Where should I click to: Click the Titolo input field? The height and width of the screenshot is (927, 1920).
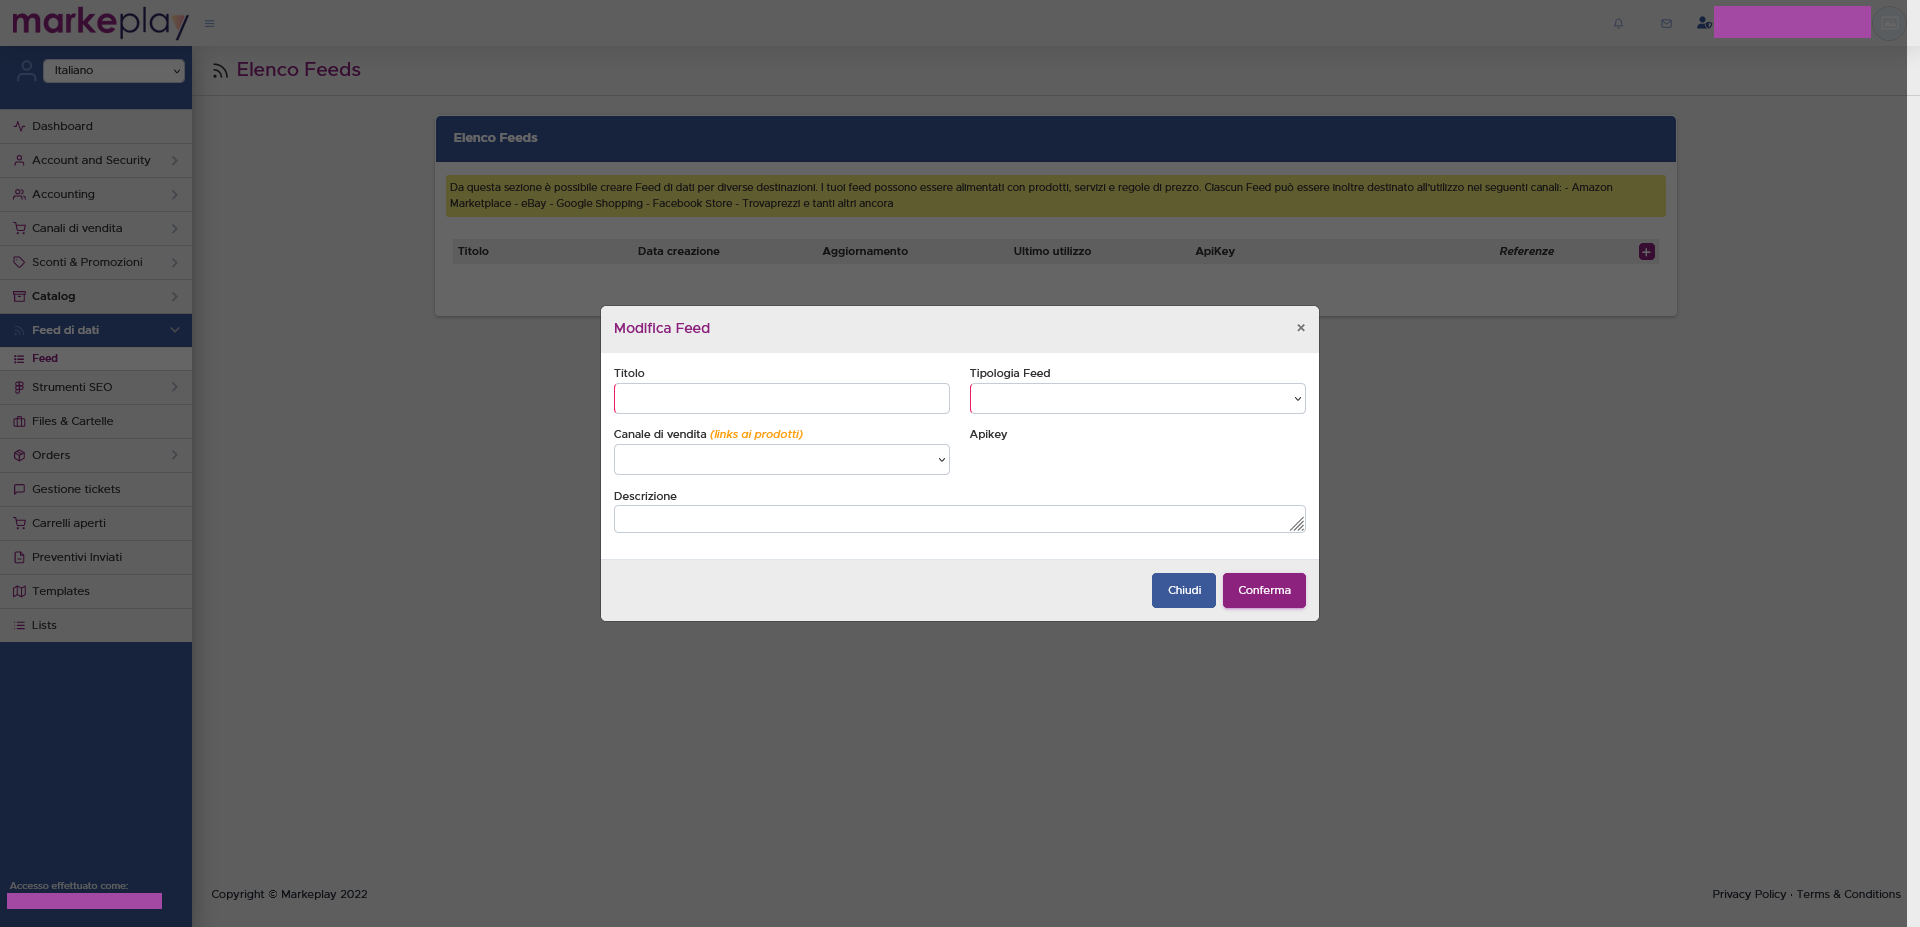[781, 398]
